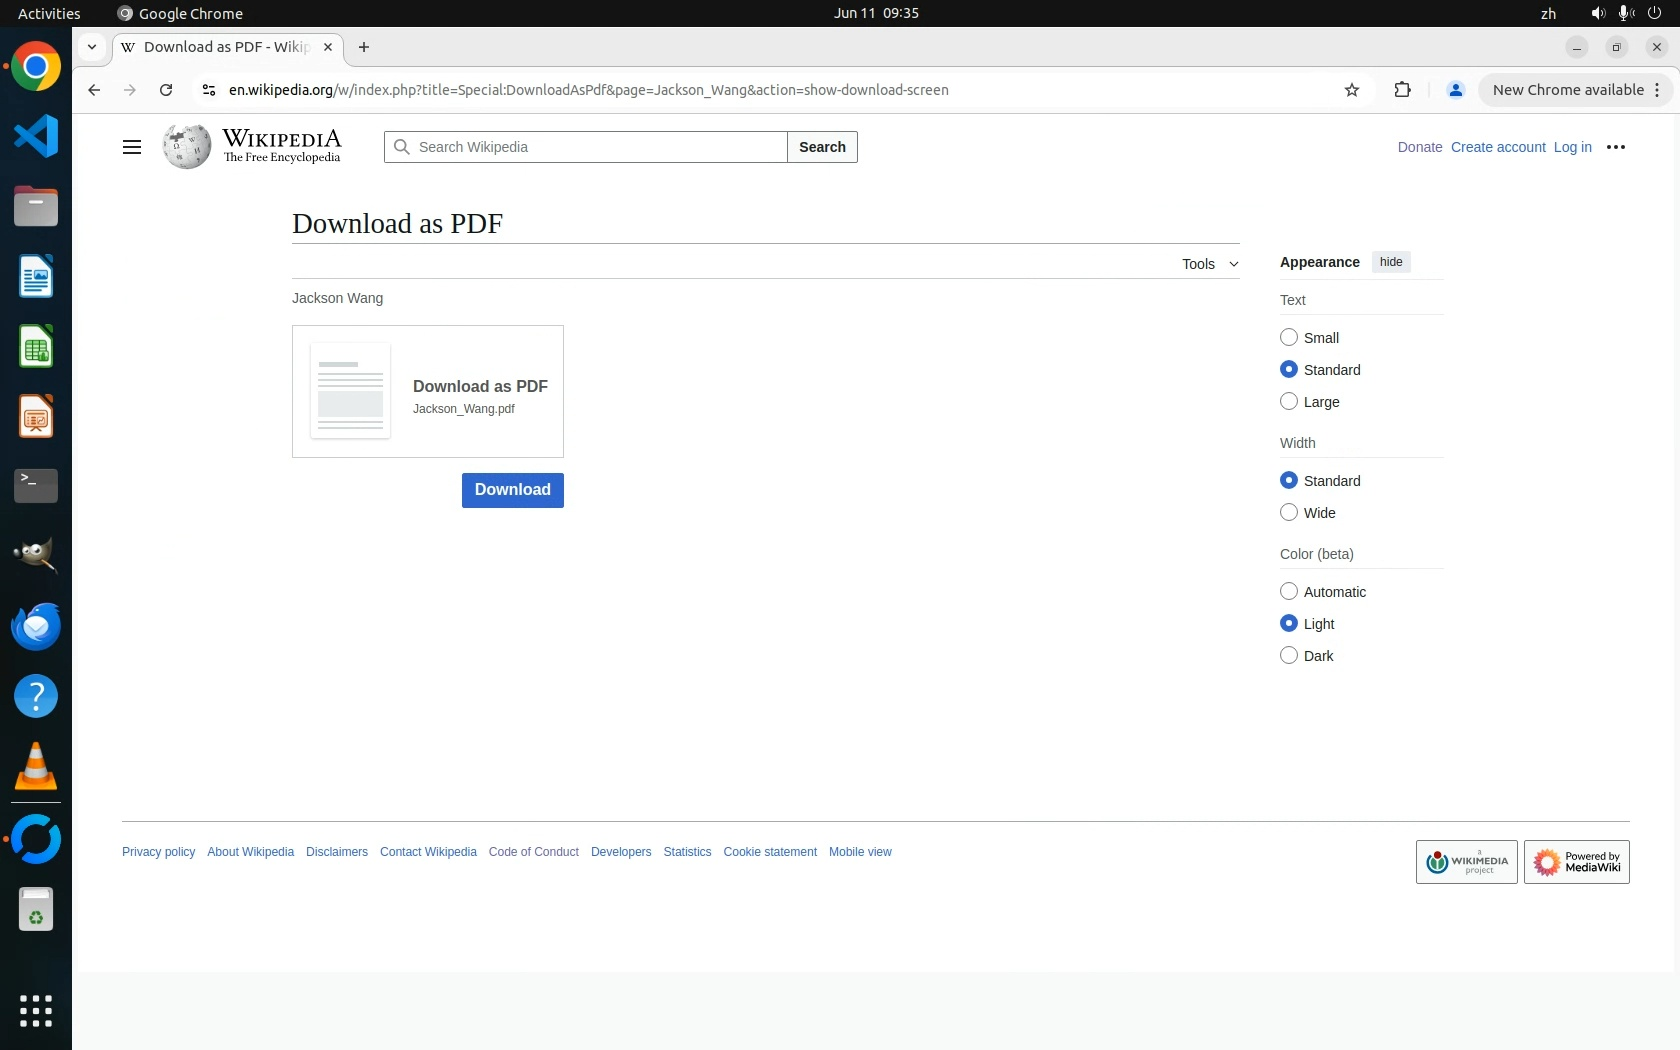Open Chrome menu via New Chrome available
This screenshot has height=1050, width=1680.
click(x=1574, y=90)
